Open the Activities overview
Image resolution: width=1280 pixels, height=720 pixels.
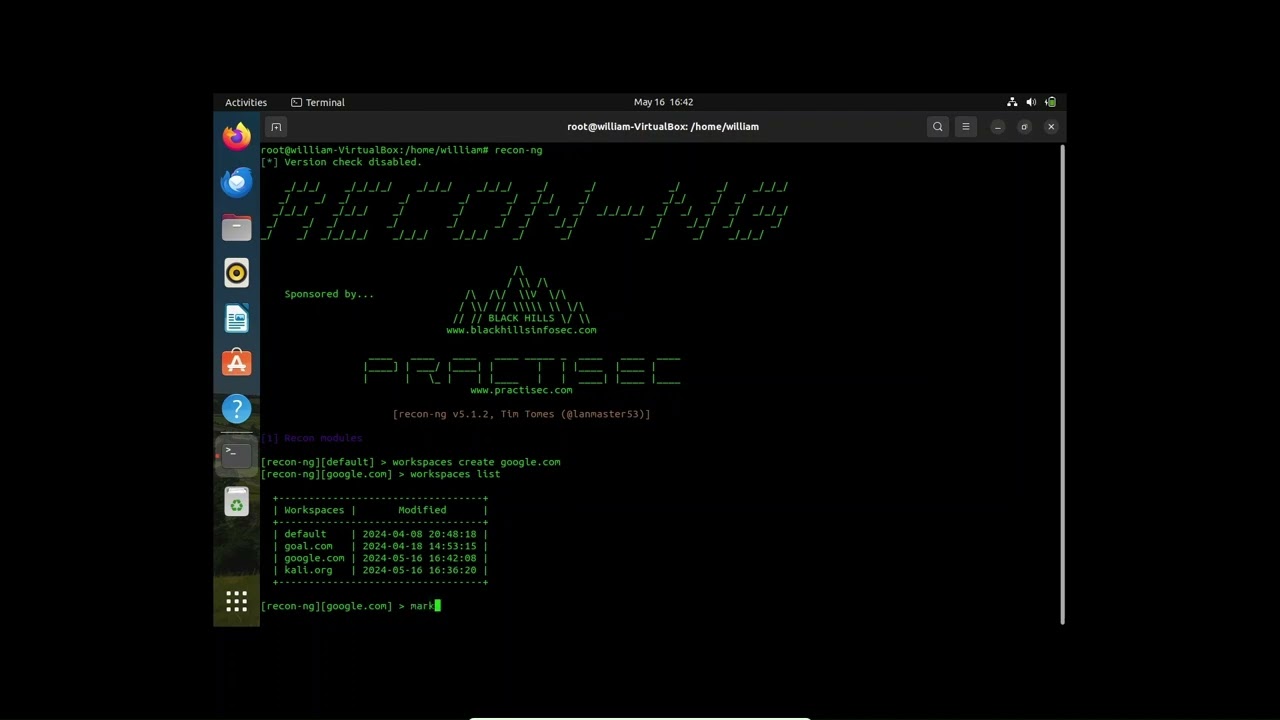coord(246,102)
